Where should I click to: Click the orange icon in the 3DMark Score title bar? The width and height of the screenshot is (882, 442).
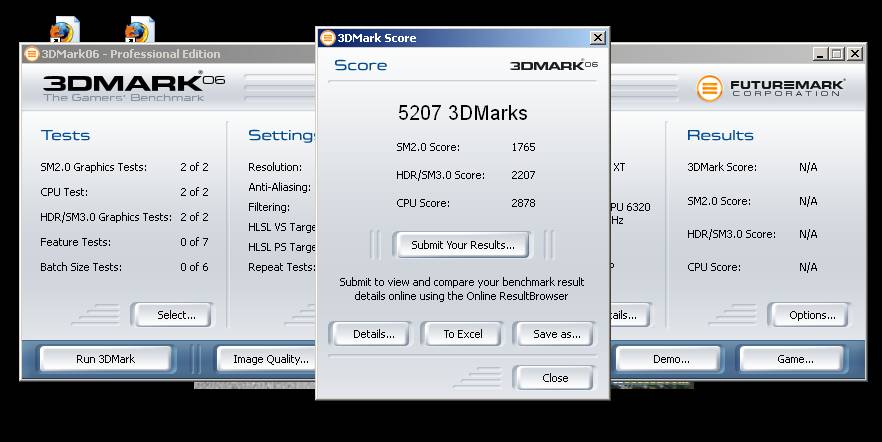327,38
